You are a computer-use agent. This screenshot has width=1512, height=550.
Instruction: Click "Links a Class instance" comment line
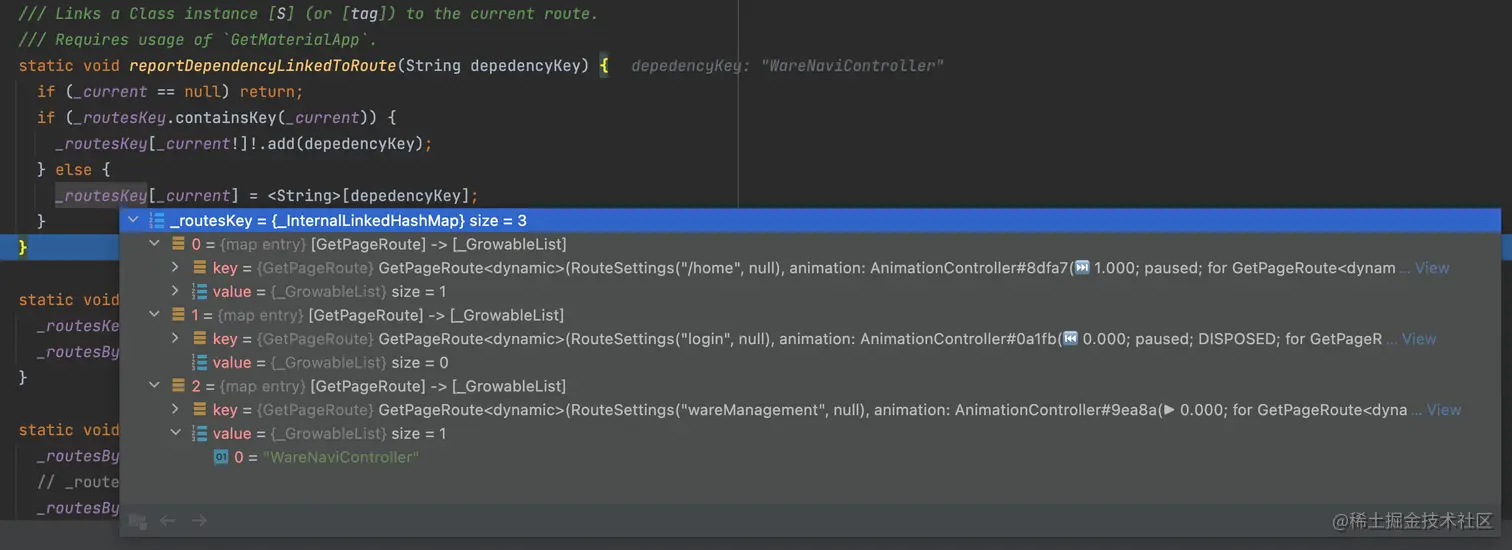coord(308,14)
